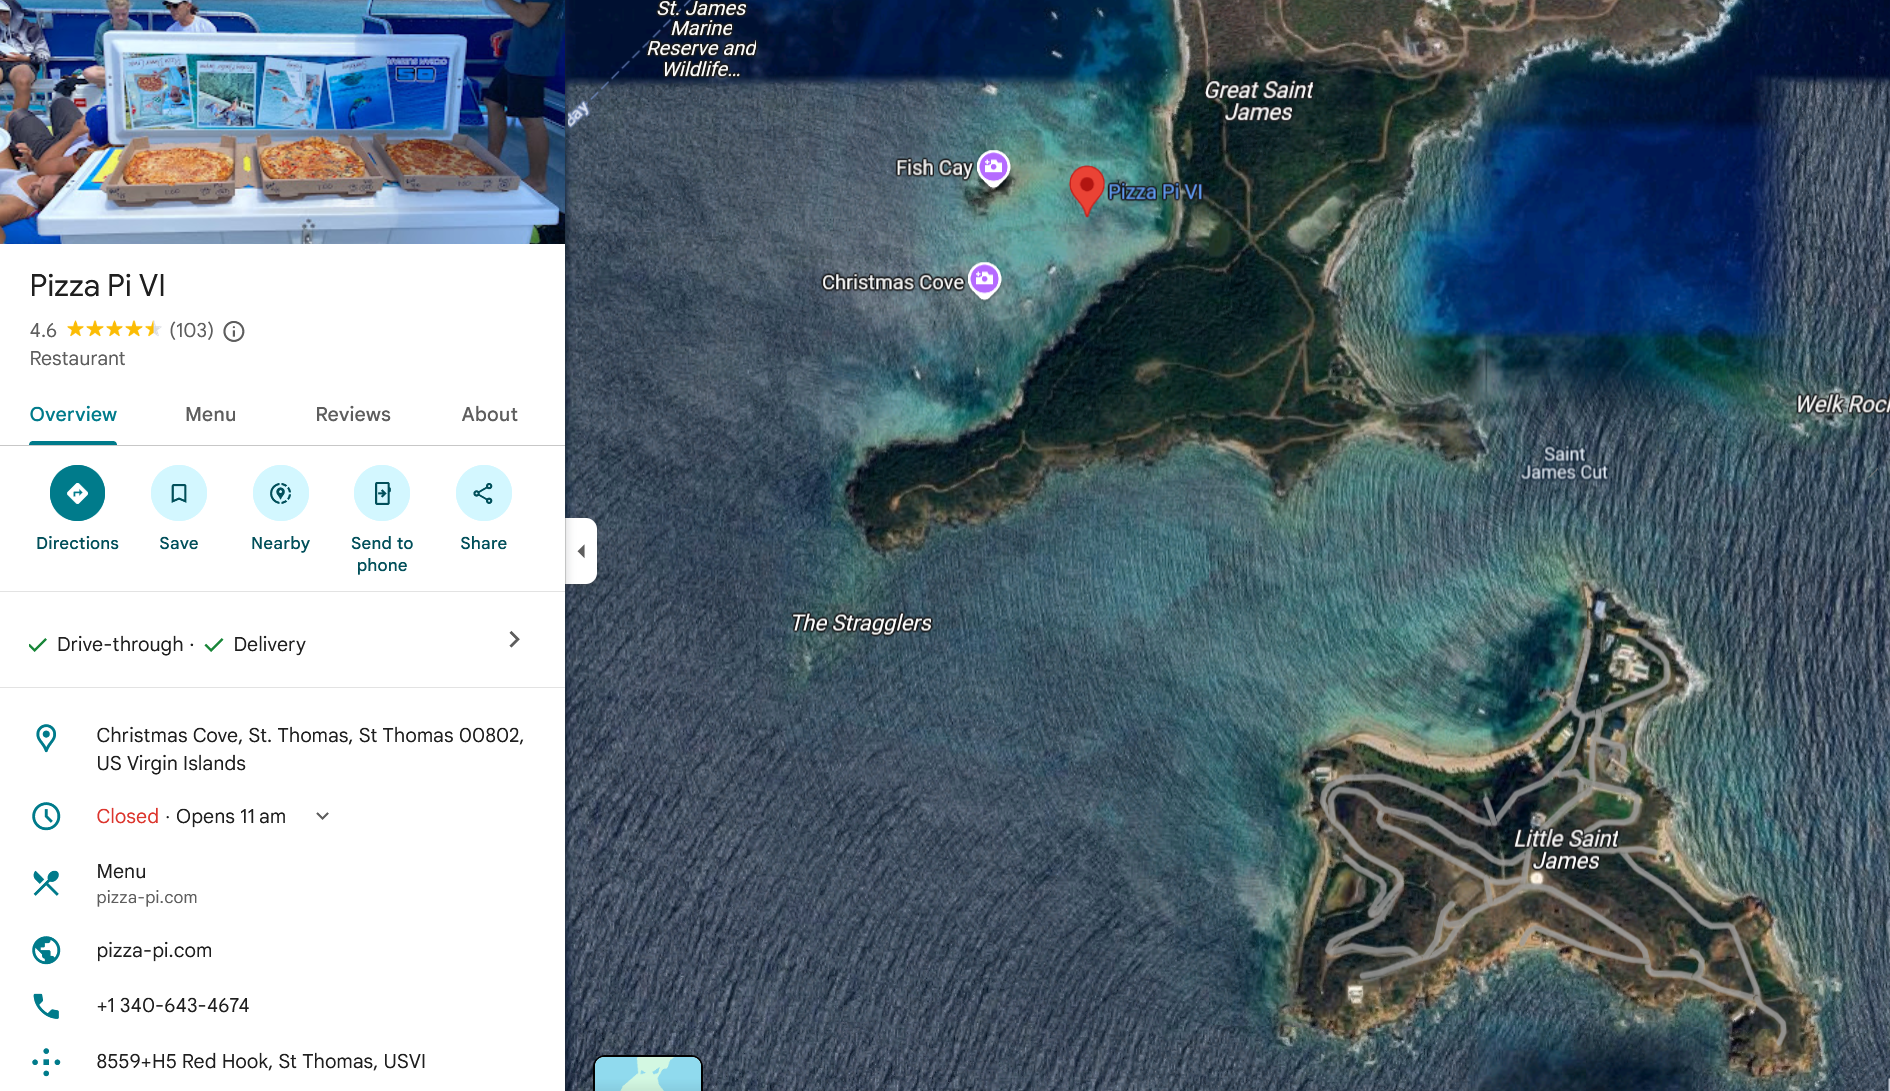
Task: Save Pizza Pi VI using the bookmark icon
Action: [179, 493]
